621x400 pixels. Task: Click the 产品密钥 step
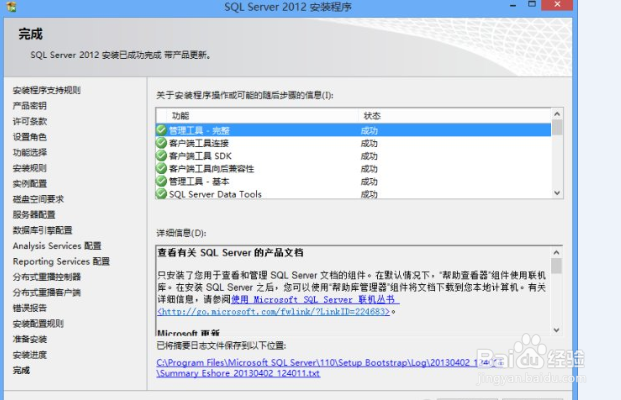(30, 106)
